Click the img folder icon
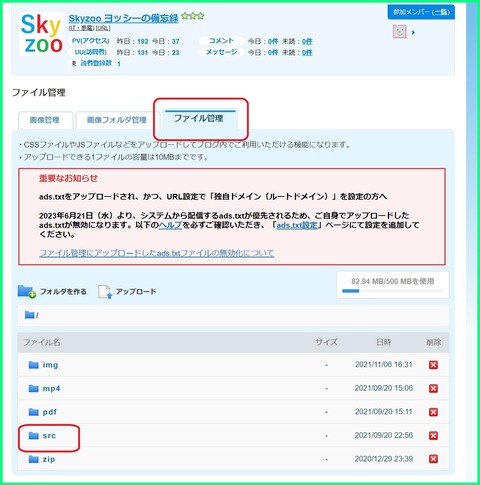The width and height of the screenshot is (480, 485). coord(34,365)
